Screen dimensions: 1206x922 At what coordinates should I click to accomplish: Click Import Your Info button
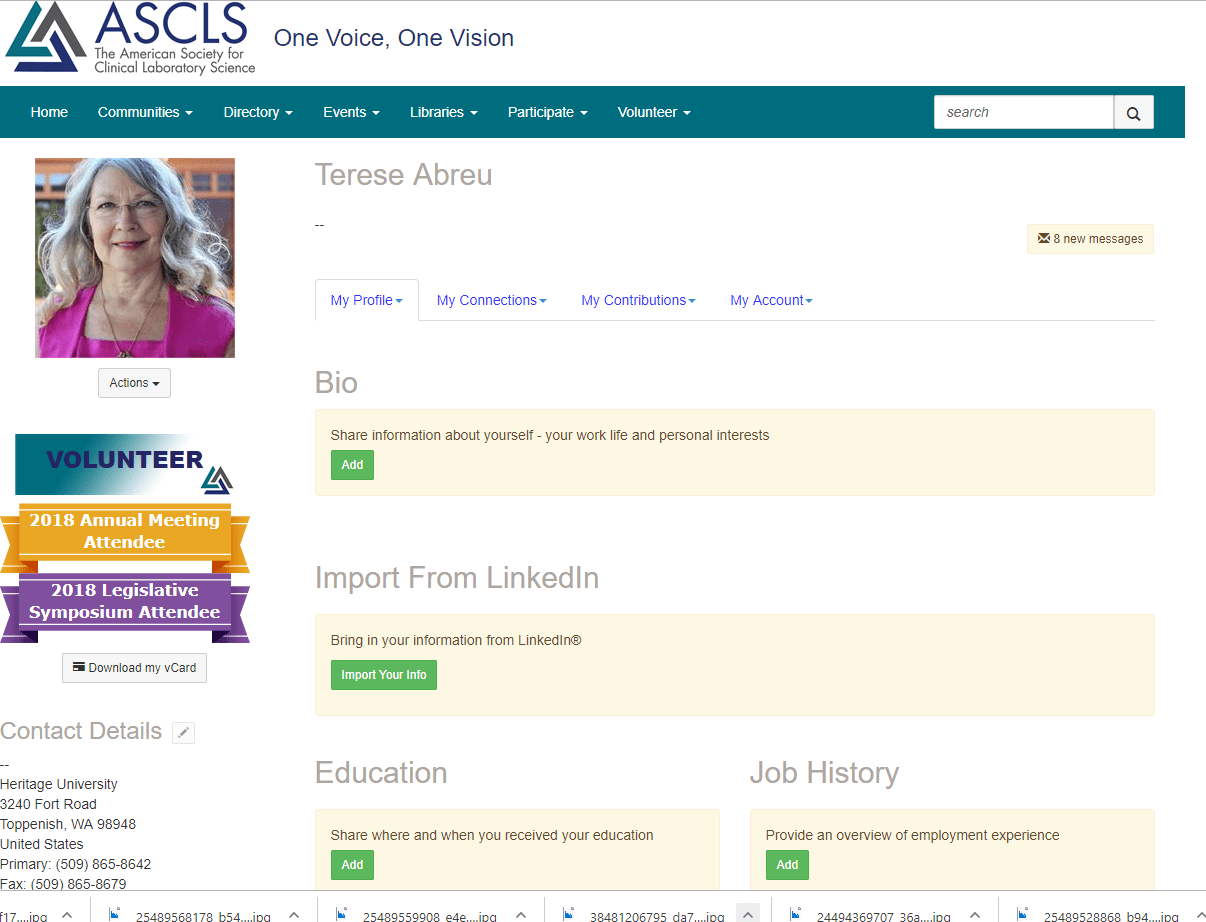pos(383,675)
